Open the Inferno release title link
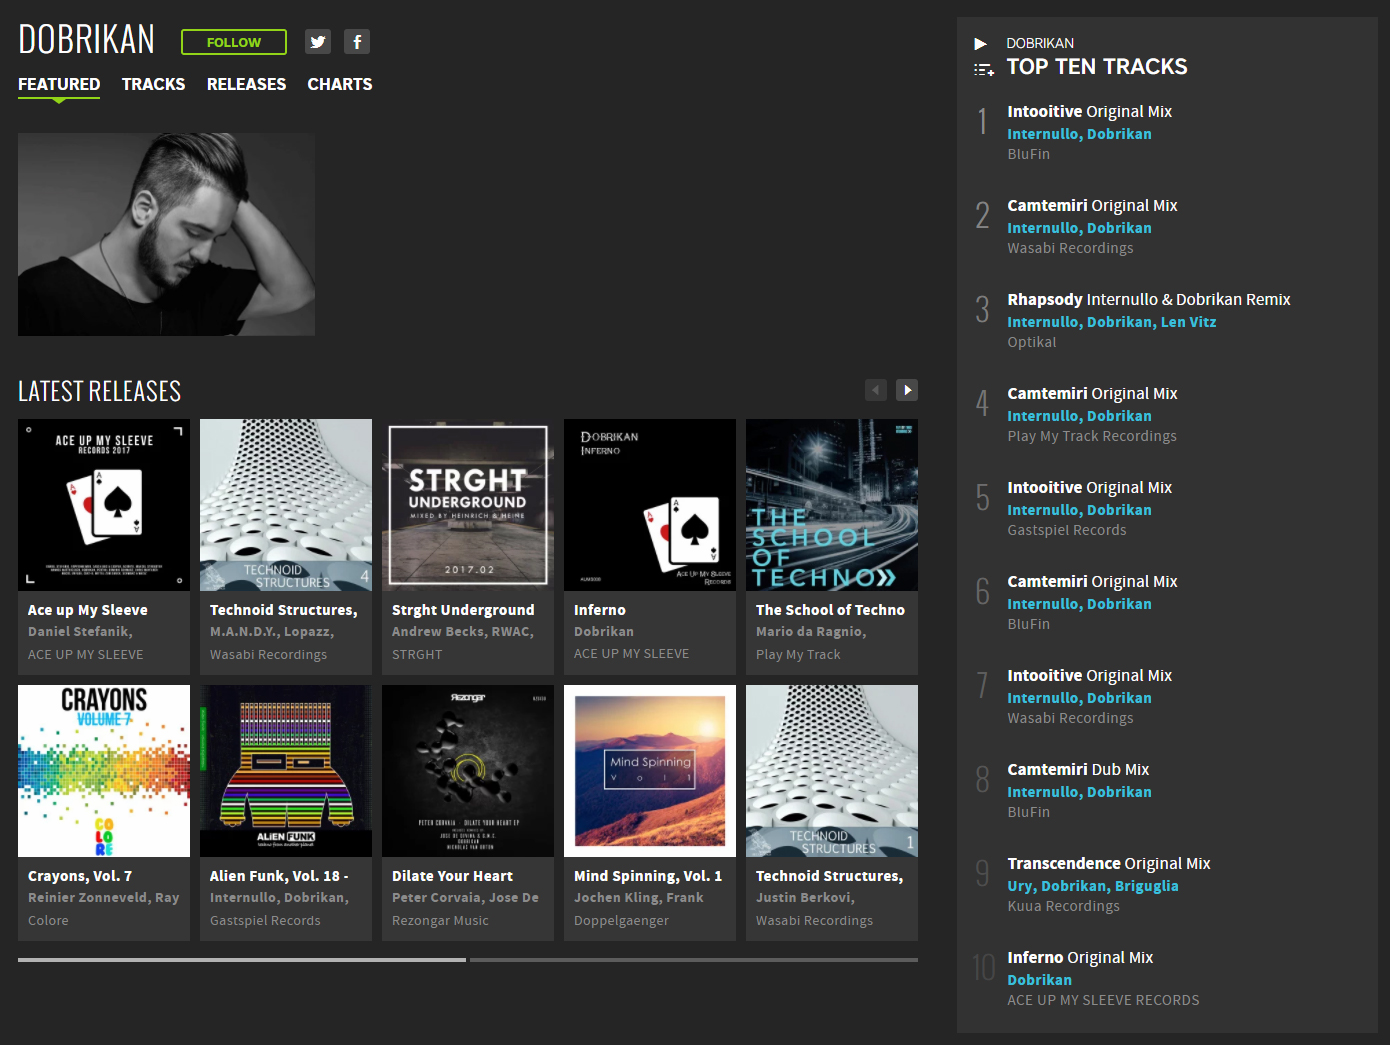Viewport: 1390px width, 1045px height. 600,610
